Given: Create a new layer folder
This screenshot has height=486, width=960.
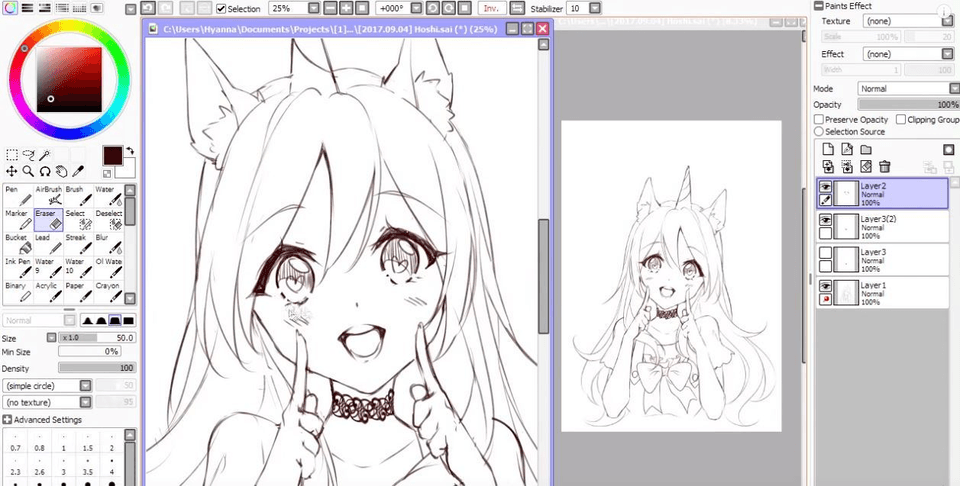Looking at the screenshot, I should (x=866, y=150).
